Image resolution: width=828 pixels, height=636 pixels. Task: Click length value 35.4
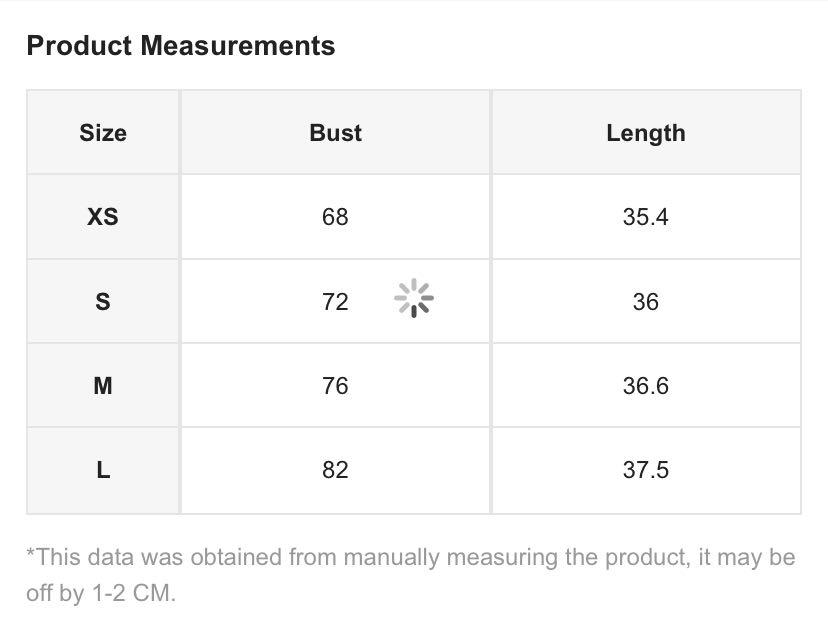pyautogui.click(x=646, y=217)
